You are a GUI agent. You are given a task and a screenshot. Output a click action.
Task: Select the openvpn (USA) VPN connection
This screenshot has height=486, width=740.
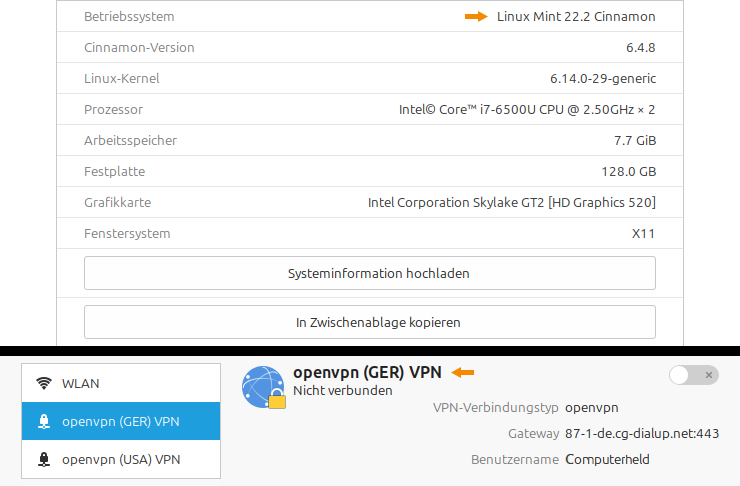point(120,460)
